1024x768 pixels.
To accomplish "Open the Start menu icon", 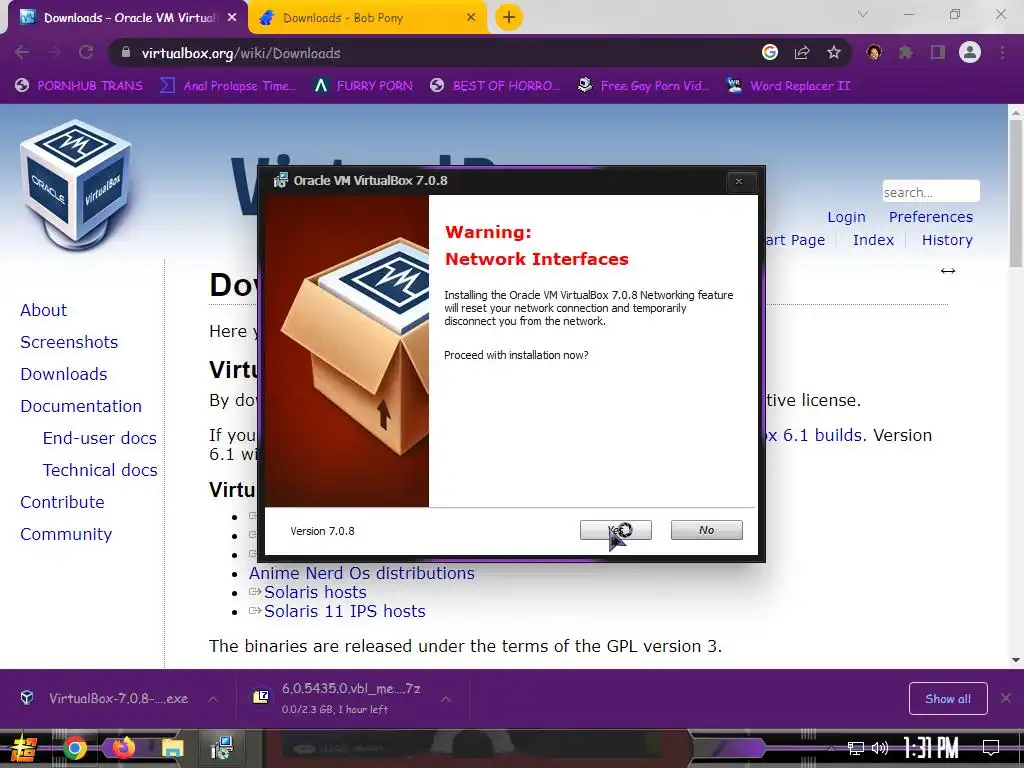I will [x=24, y=748].
